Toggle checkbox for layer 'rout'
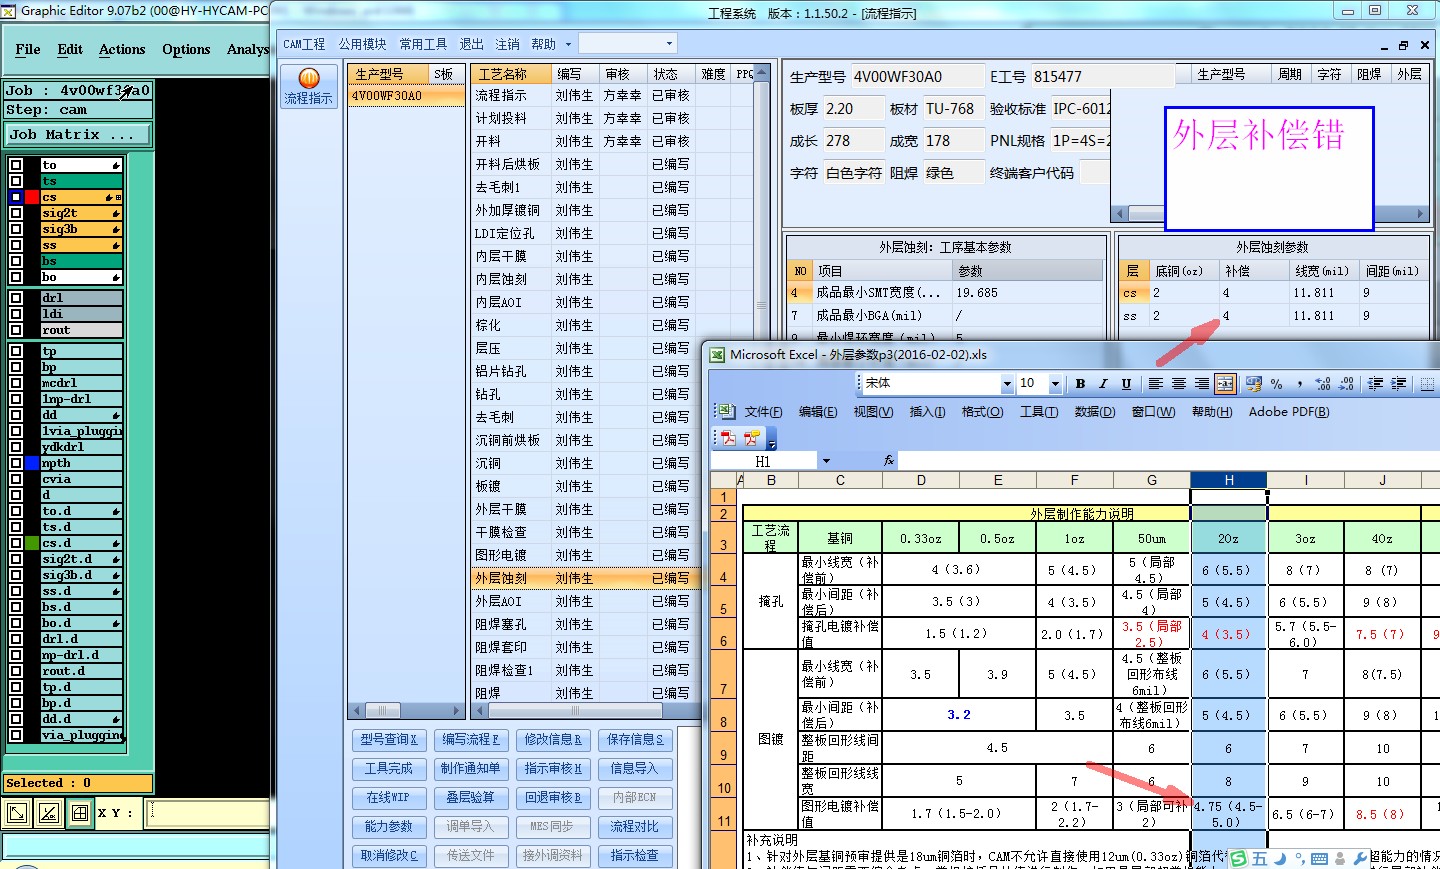 coord(16,330)
